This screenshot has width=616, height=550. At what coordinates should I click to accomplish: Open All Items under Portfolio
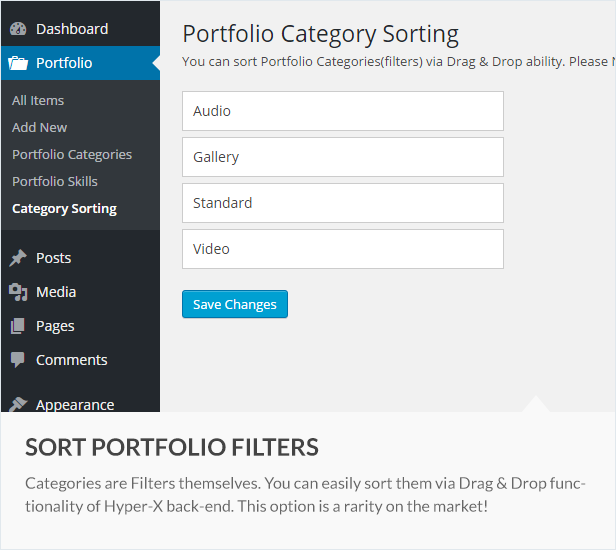pyautogui.click(x=38, y=100)
